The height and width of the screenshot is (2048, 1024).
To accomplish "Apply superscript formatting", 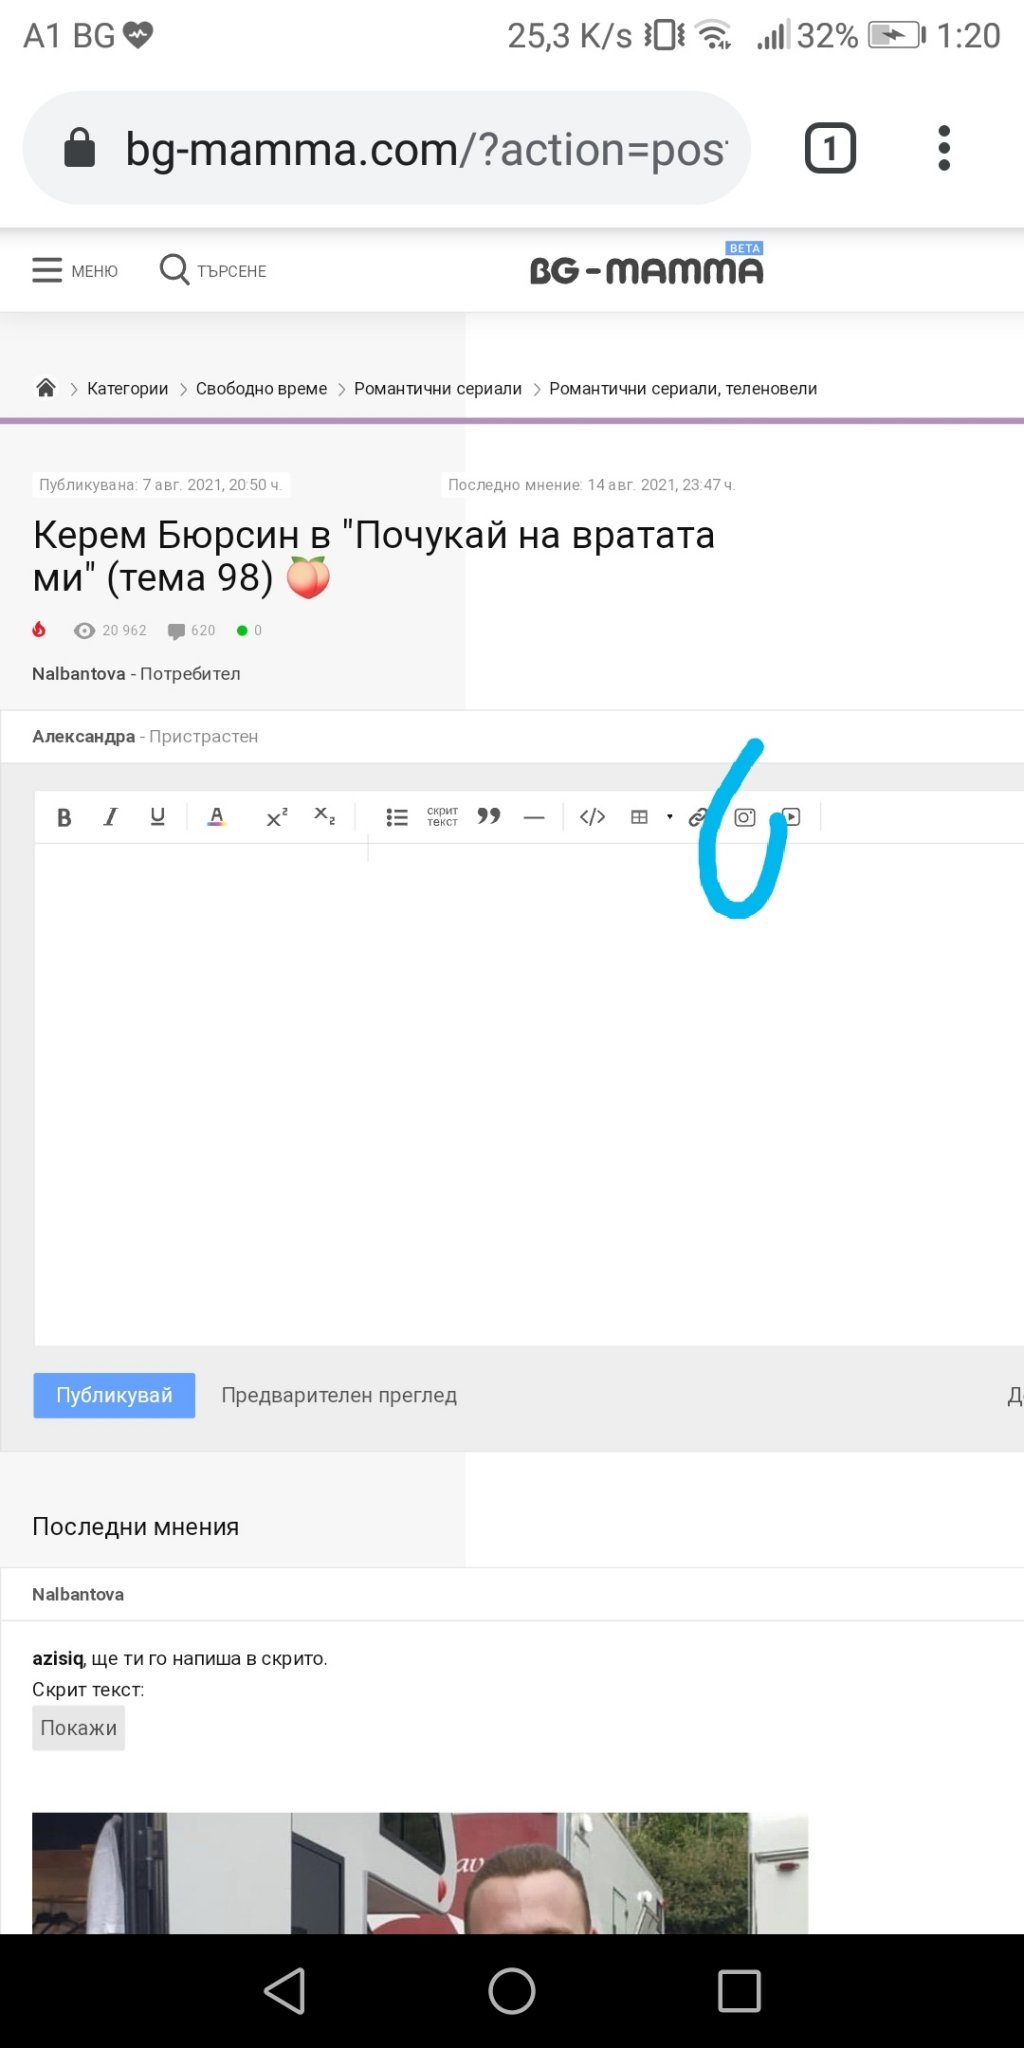I will point(277,817).
